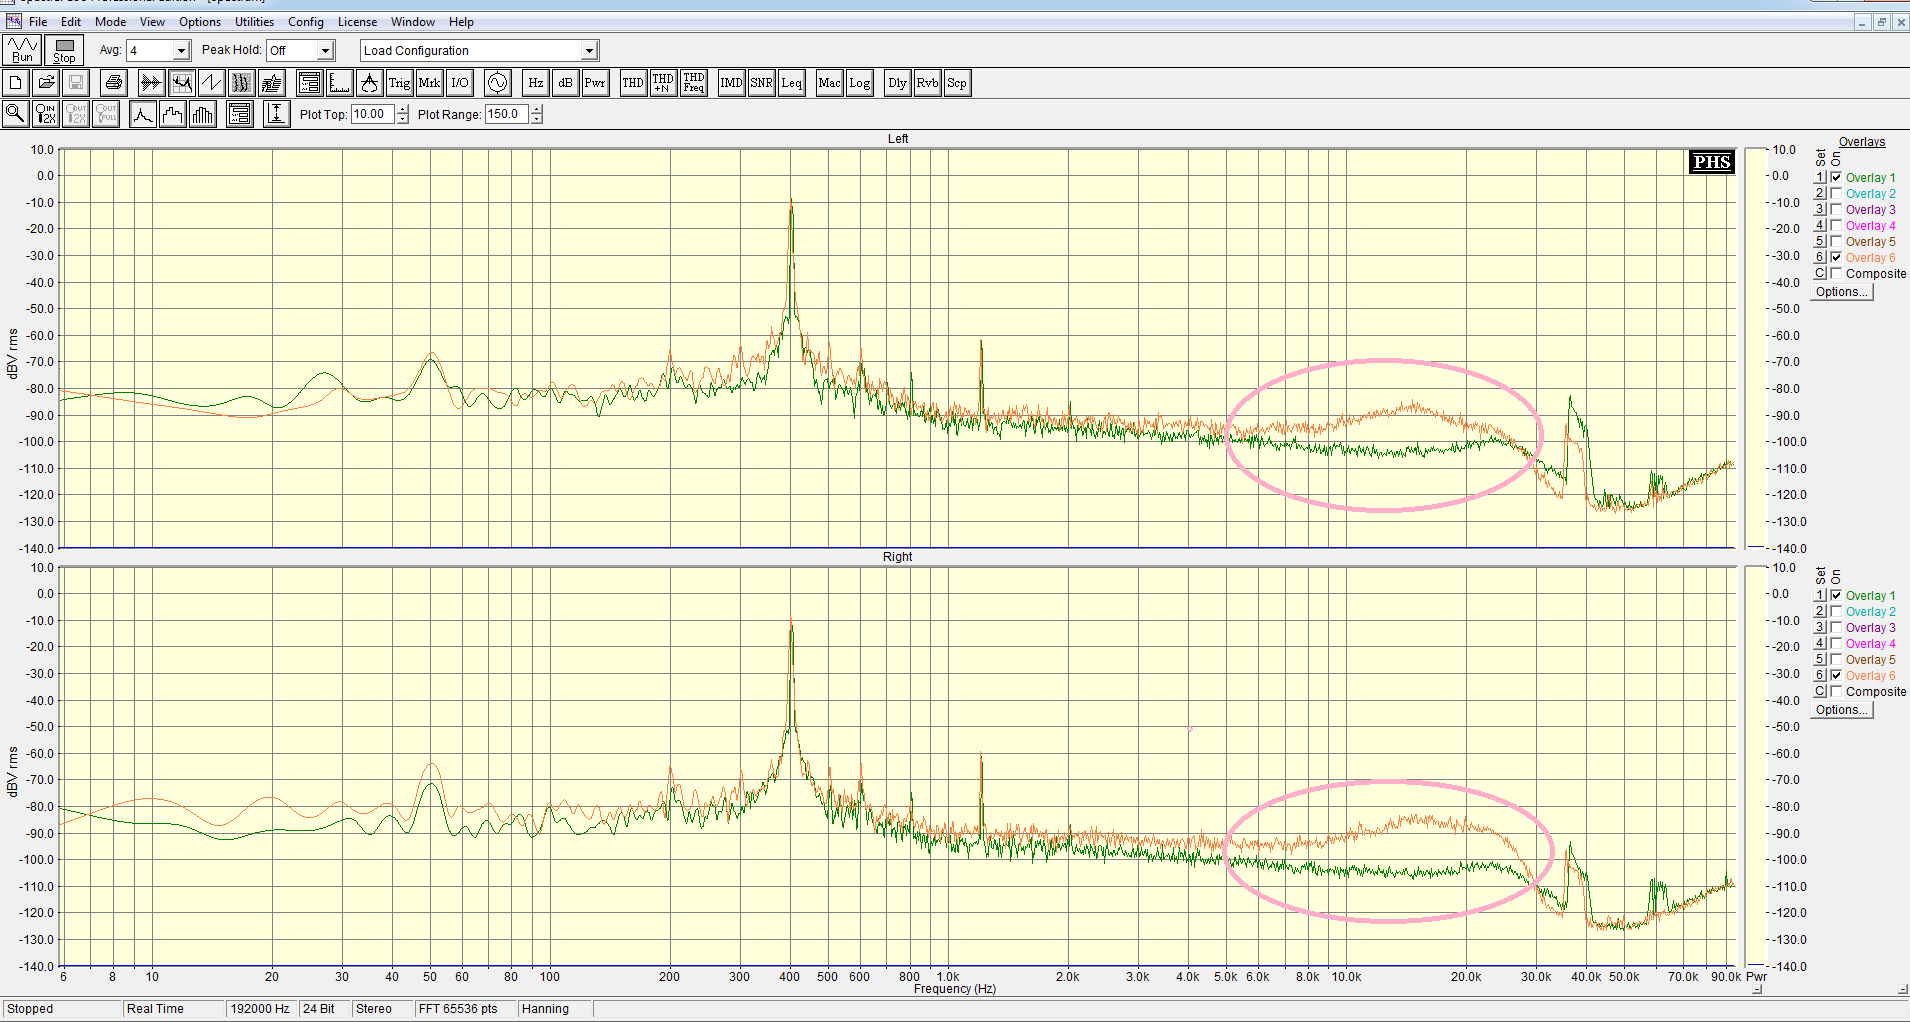Open the Load Configuration dropdown
Screen dimensions: 1910x1022
(x=589, y=51)
